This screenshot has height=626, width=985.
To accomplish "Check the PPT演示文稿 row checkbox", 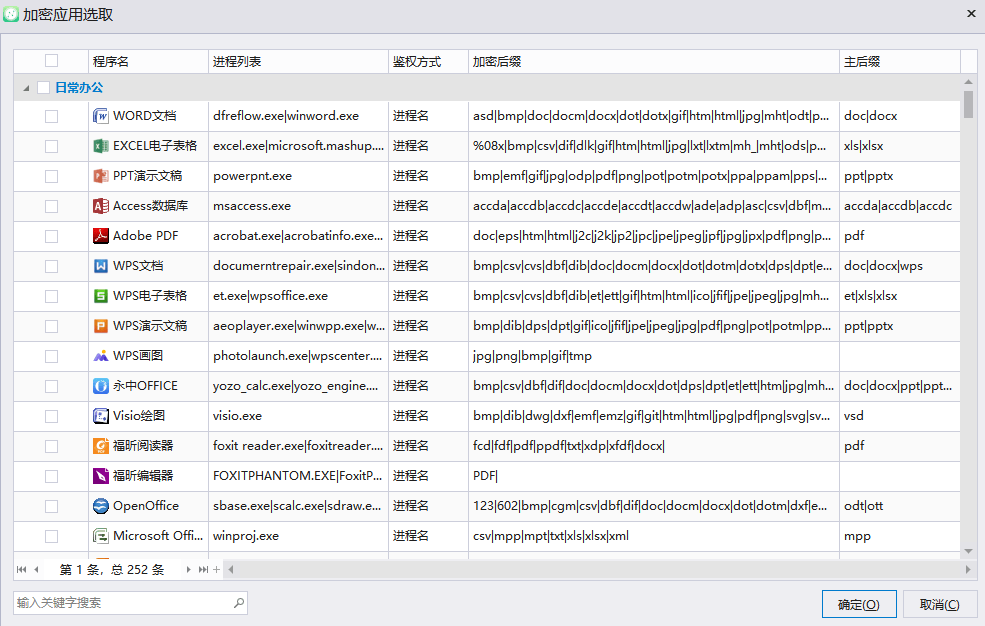I will (x=52, y=176).
